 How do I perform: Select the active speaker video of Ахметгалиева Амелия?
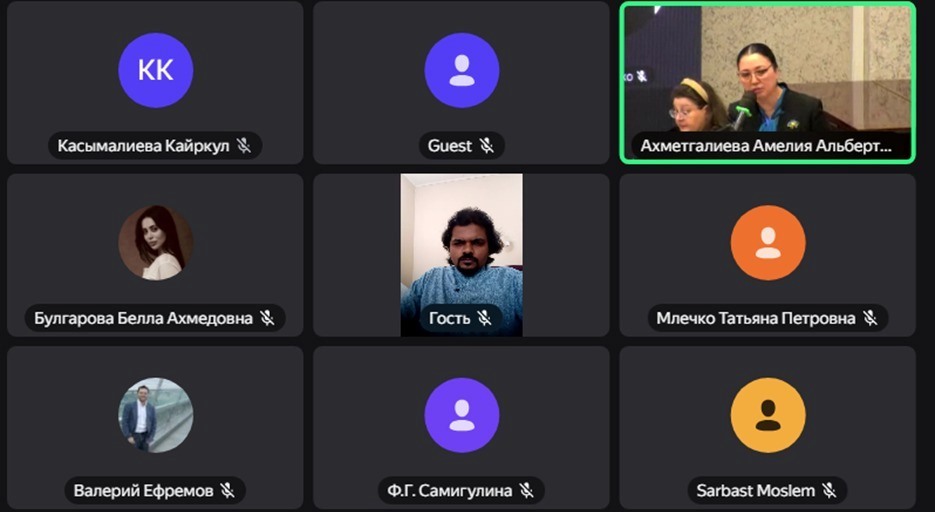(x=768, y=82)
